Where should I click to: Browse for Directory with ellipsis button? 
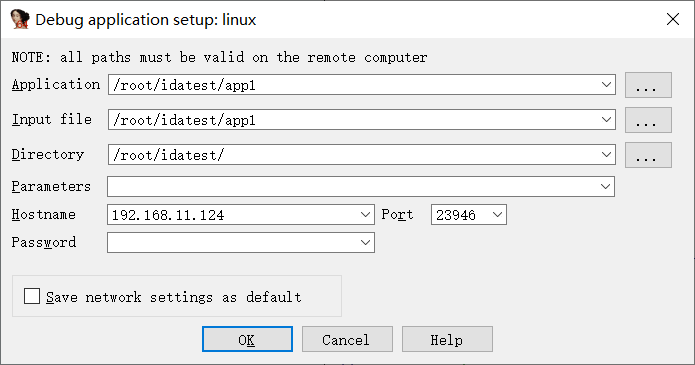point(648,155)
